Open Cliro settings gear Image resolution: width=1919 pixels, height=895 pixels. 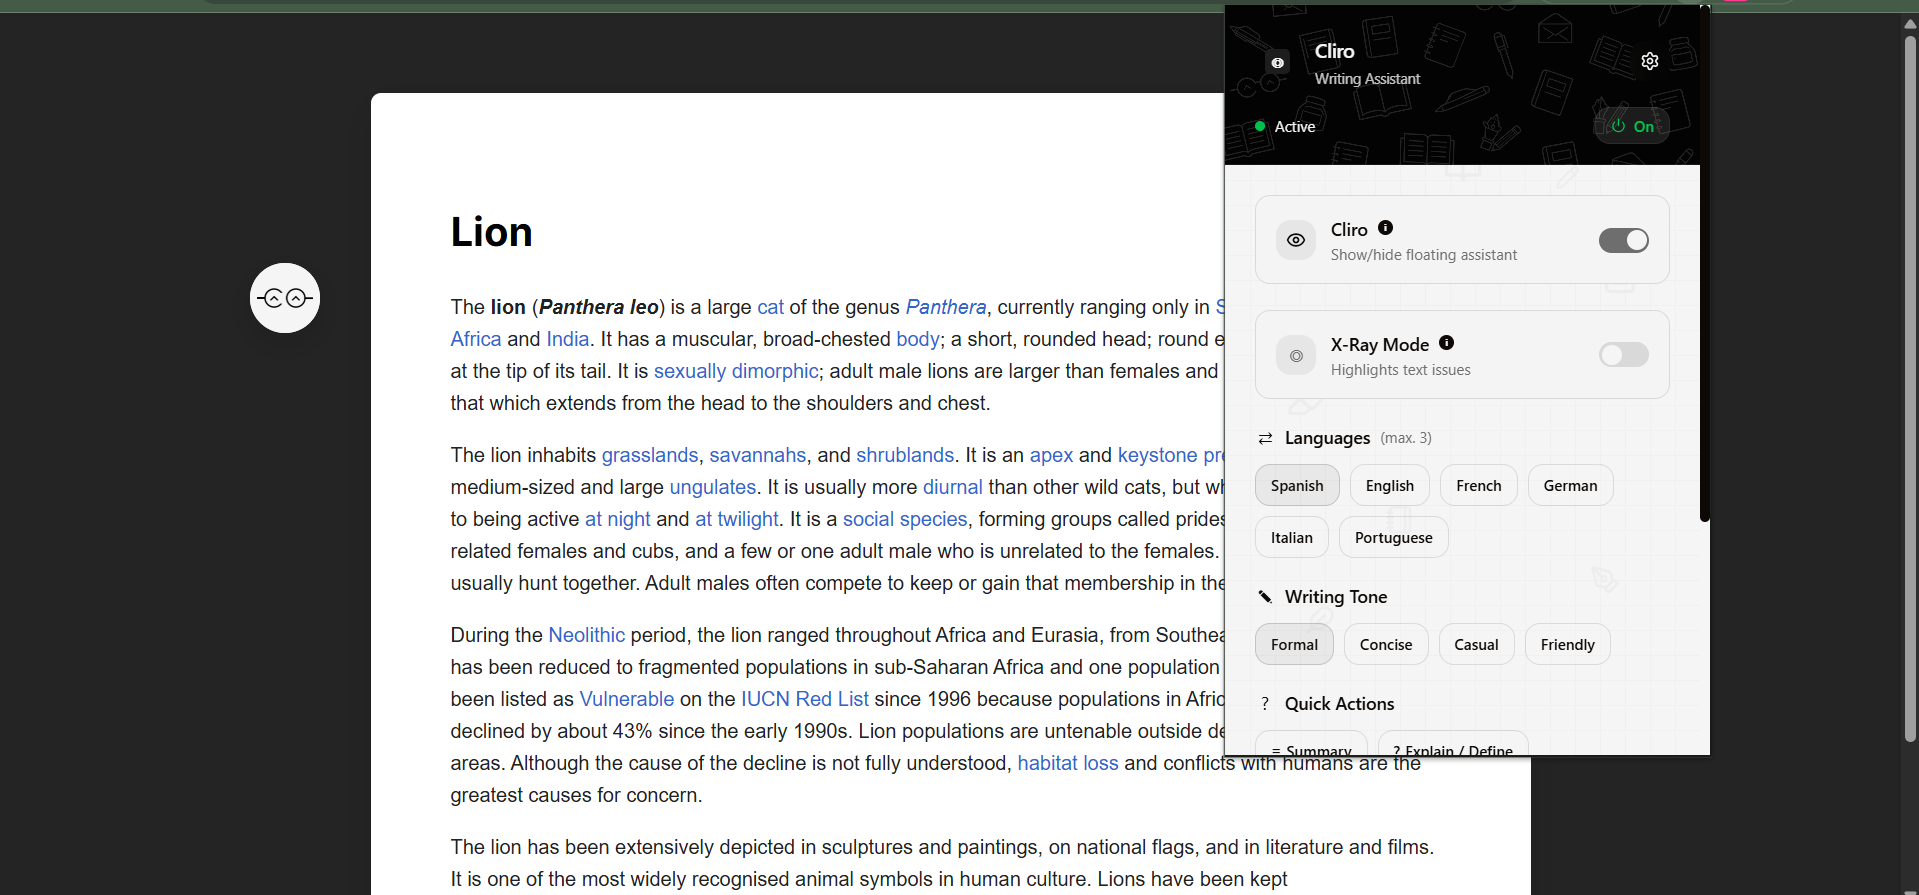coord(1650,61)
